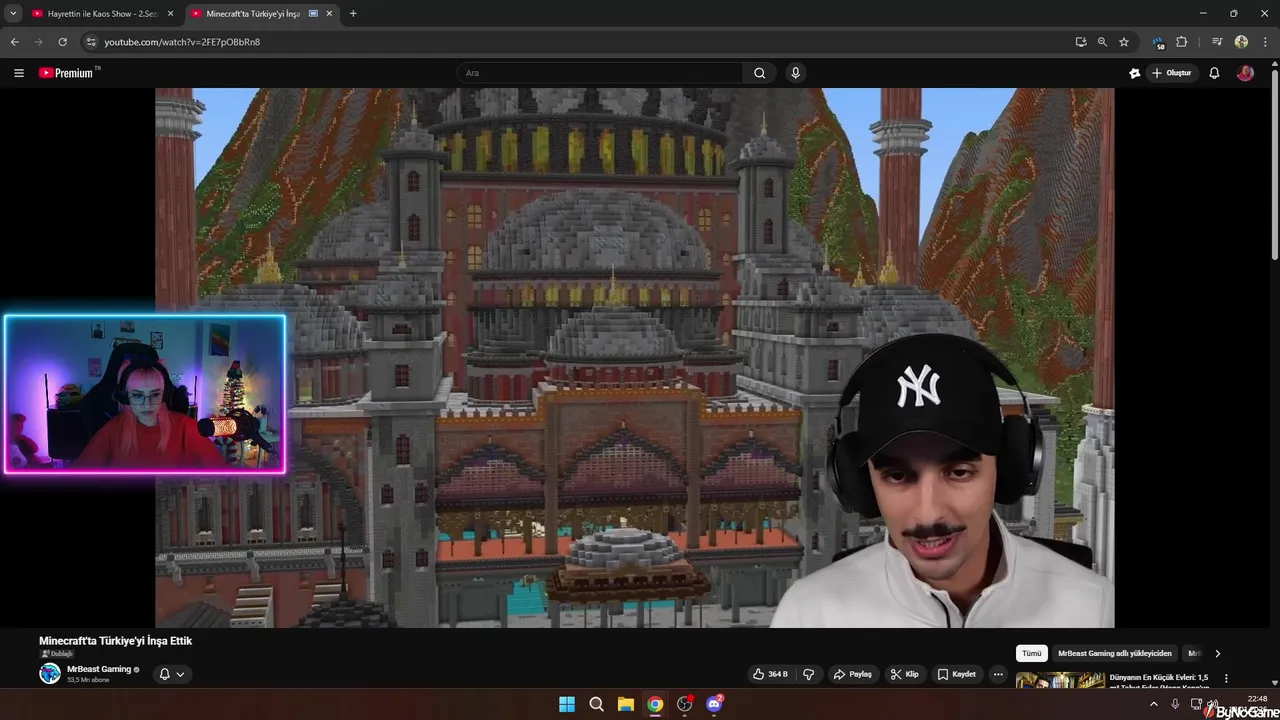Select MrBeast Gaming adlı yükleyiciden chip

(1115, 653)
